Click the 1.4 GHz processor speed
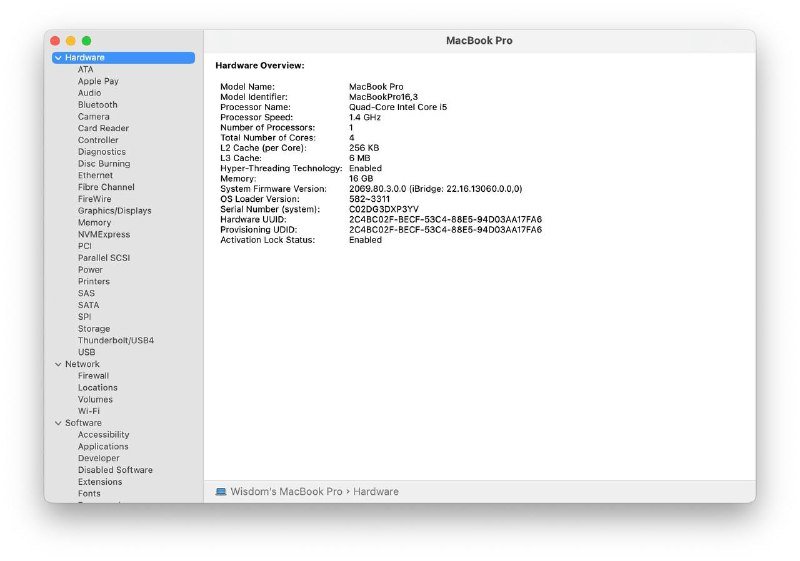 [365, 117]
